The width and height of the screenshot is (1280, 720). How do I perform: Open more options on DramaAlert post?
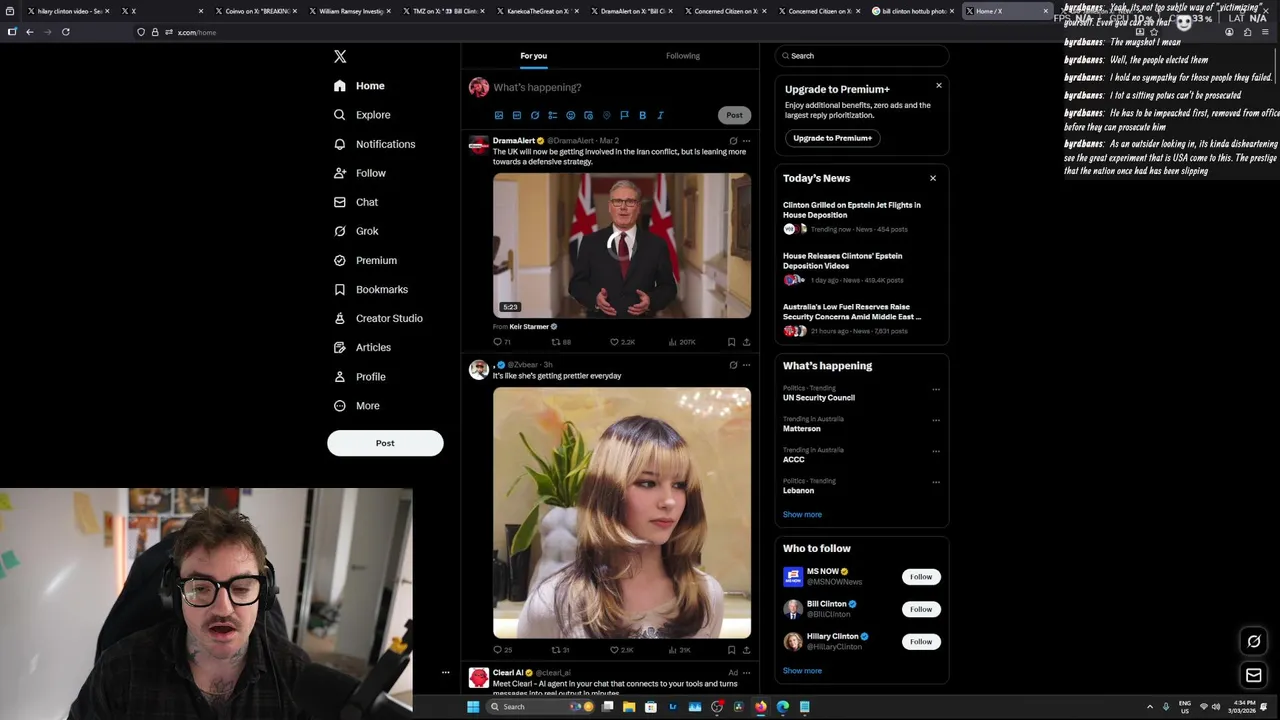tap(746, 141)
